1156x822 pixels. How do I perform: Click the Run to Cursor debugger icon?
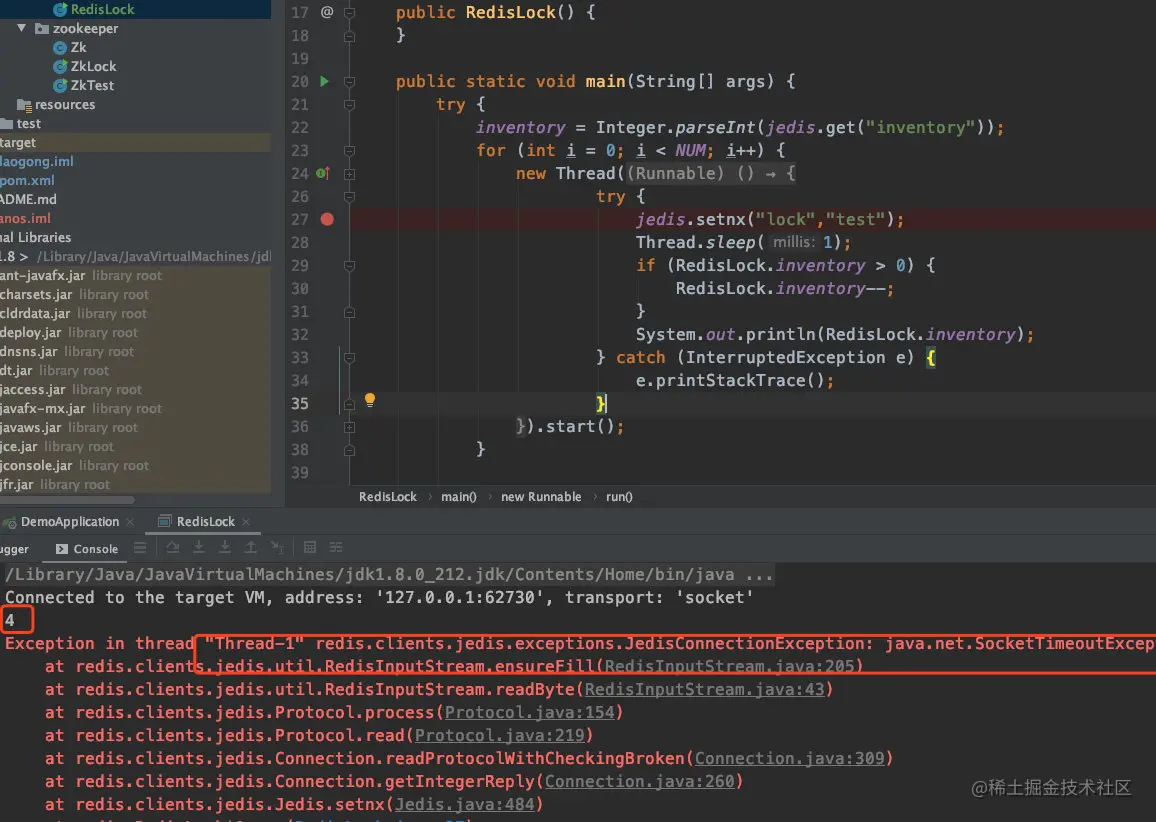pos(277,547)
